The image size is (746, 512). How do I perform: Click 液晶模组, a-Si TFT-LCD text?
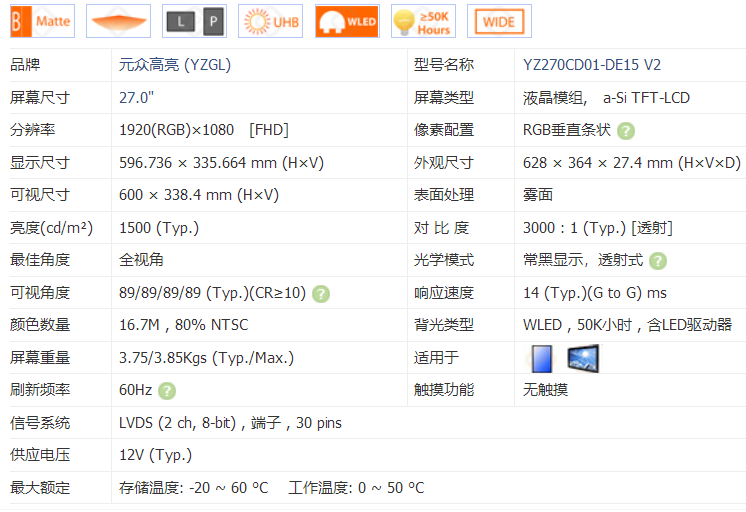click(606, 98)
